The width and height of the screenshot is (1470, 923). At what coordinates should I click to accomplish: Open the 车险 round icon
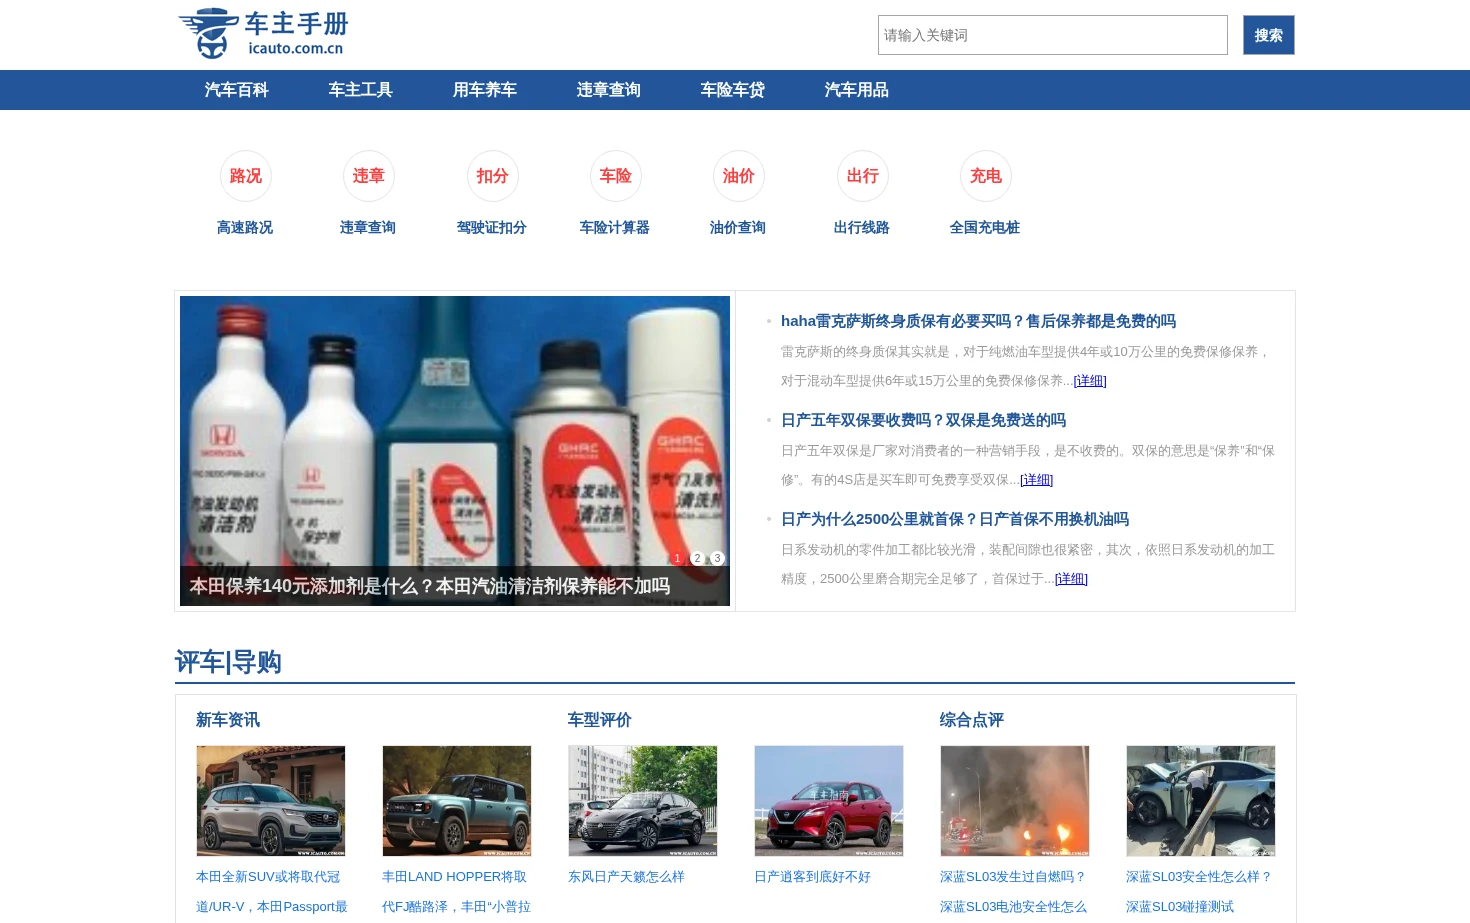[615, 176]
